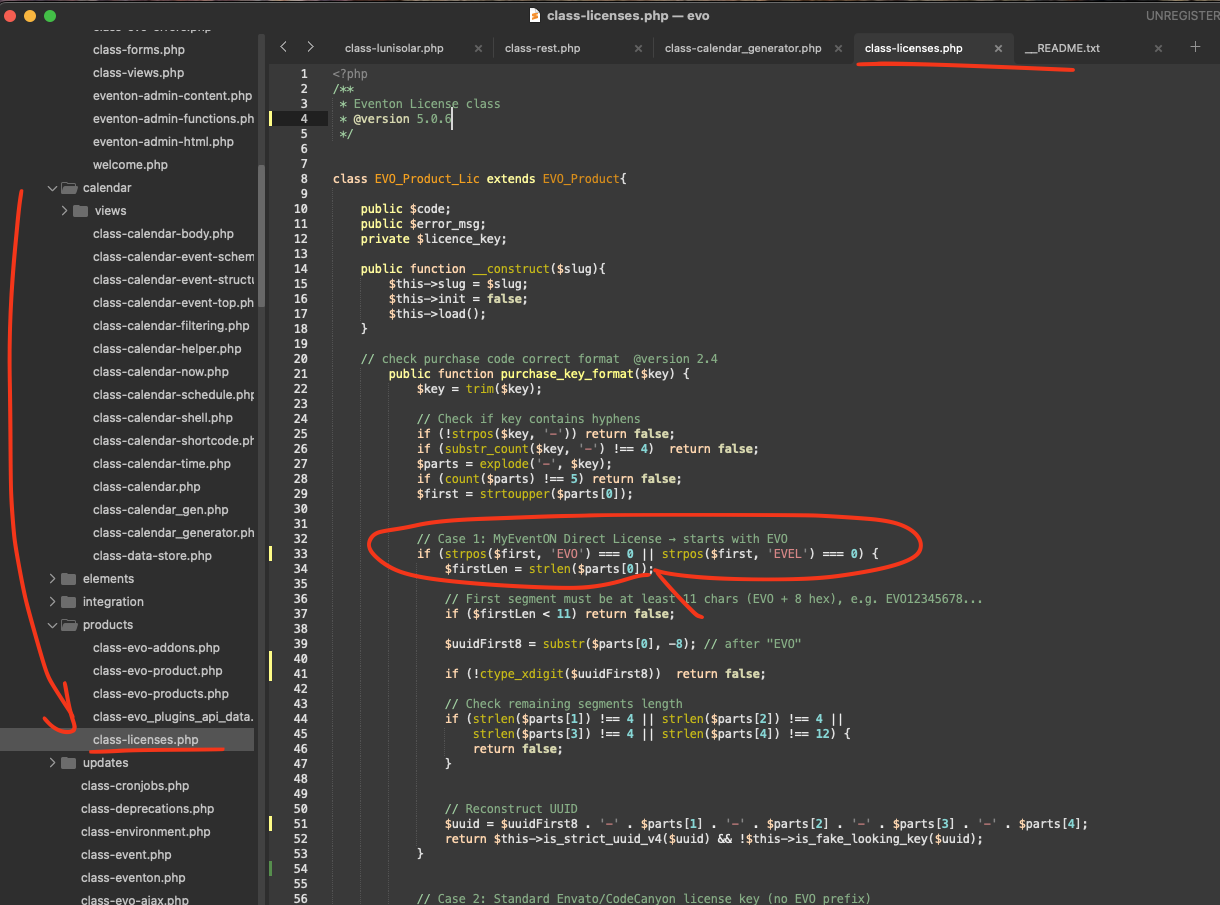Image resolution: width=1220 pixels, height=905 pixels.
Task: Collapse the calendar folder arrow
Action: [x=53, y=188]
